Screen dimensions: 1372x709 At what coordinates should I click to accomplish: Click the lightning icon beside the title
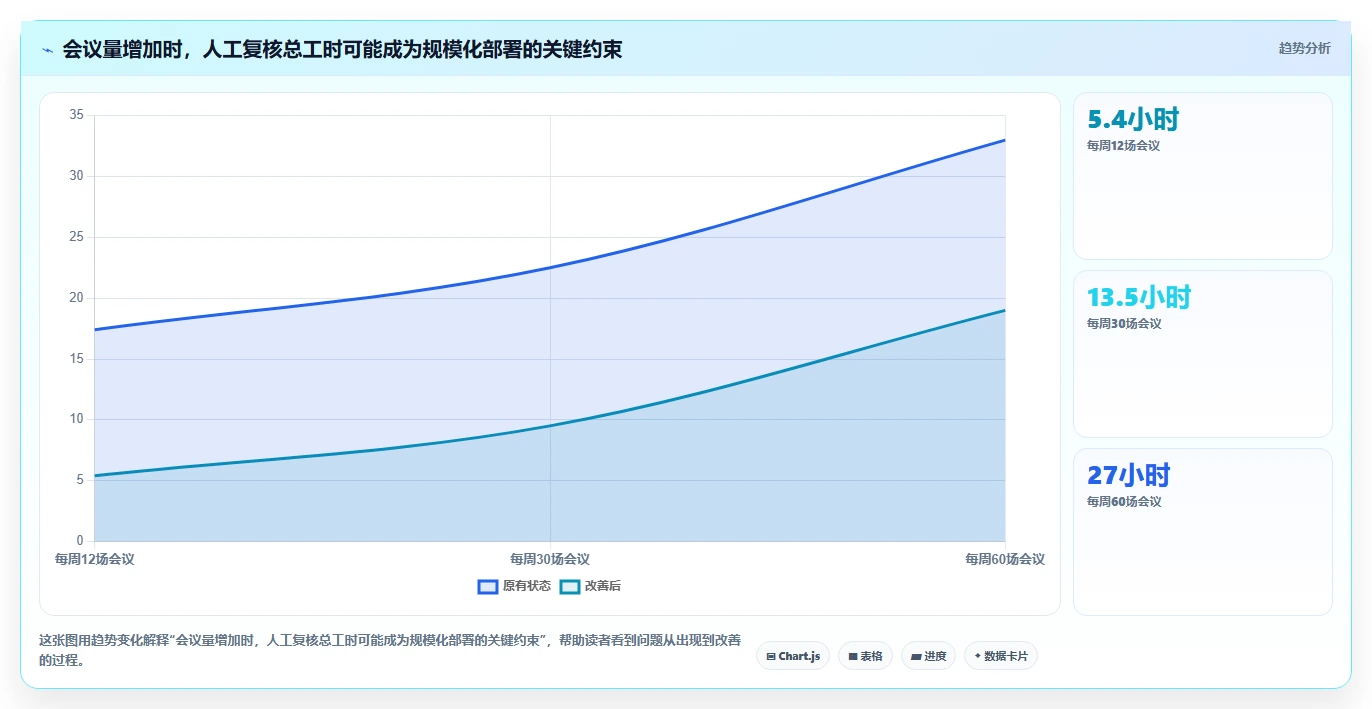point(47,50)
